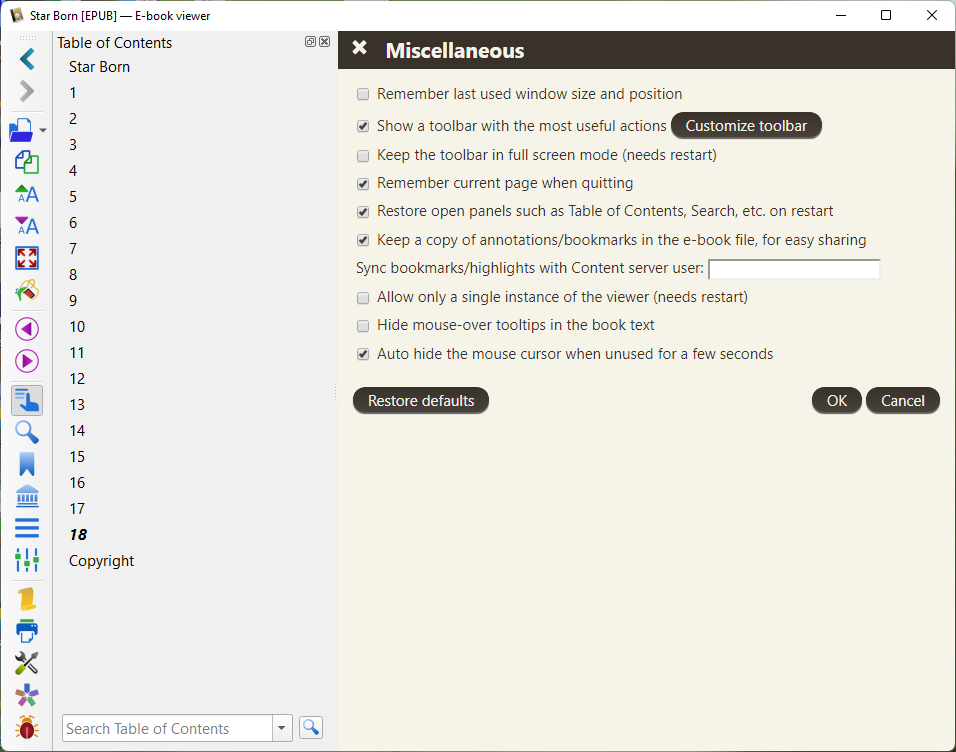Open search with the magnifying glass icon

pyautogui.click(x=27, y=432)
